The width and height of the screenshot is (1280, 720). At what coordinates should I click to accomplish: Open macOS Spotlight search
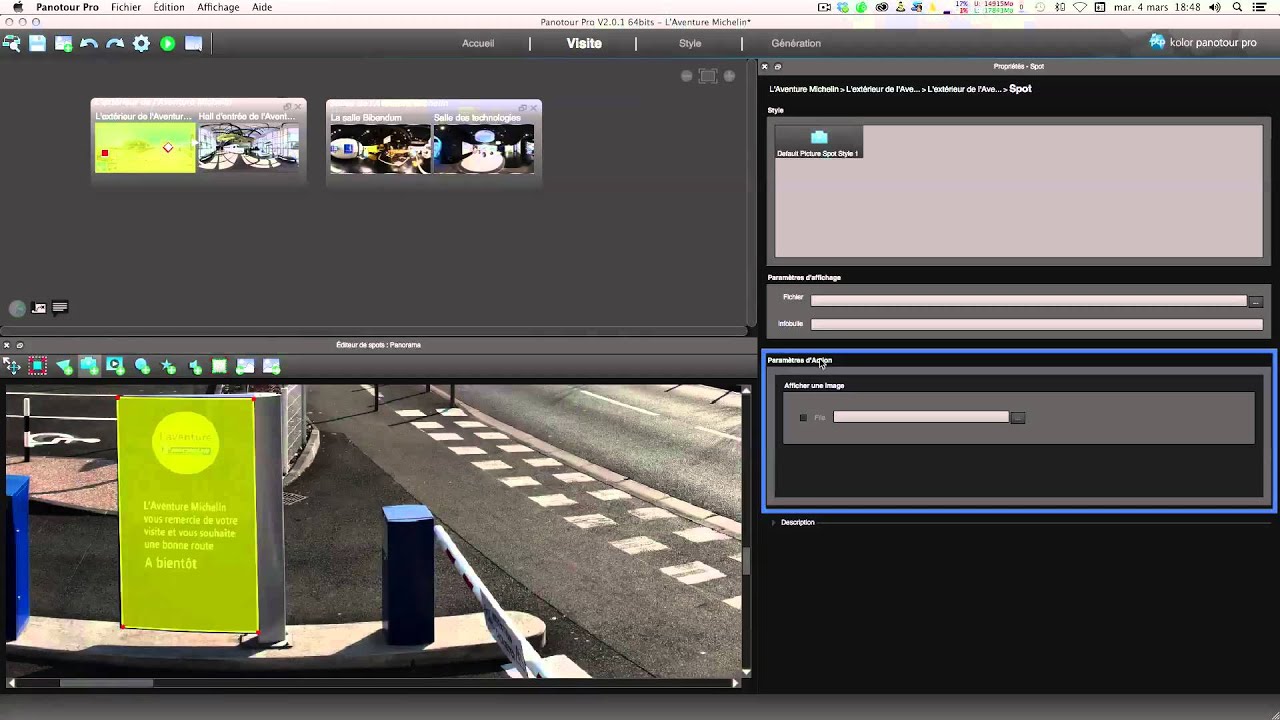1237,7
